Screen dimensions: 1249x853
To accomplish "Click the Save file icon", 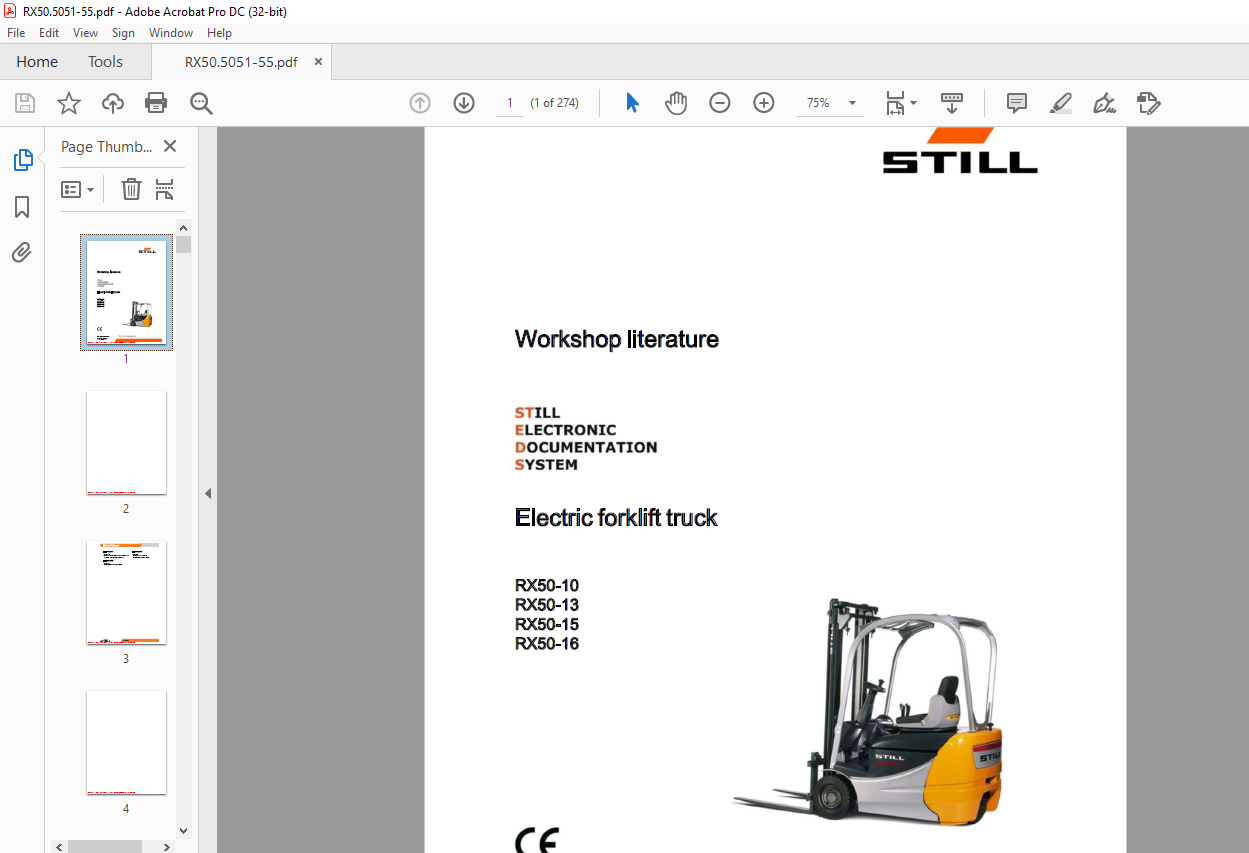I will click(x=25, y=103).
